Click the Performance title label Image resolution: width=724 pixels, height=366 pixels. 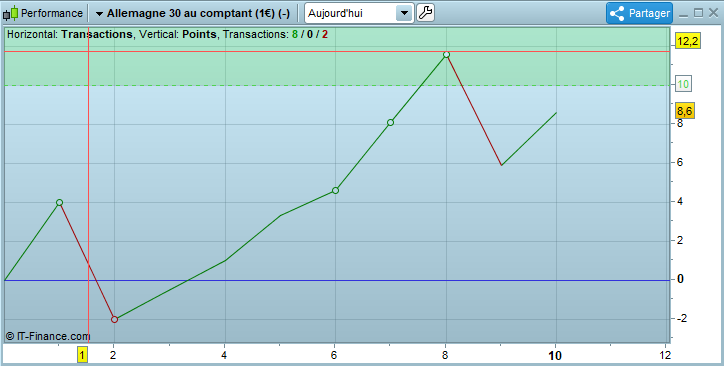[x=52, y=13]
